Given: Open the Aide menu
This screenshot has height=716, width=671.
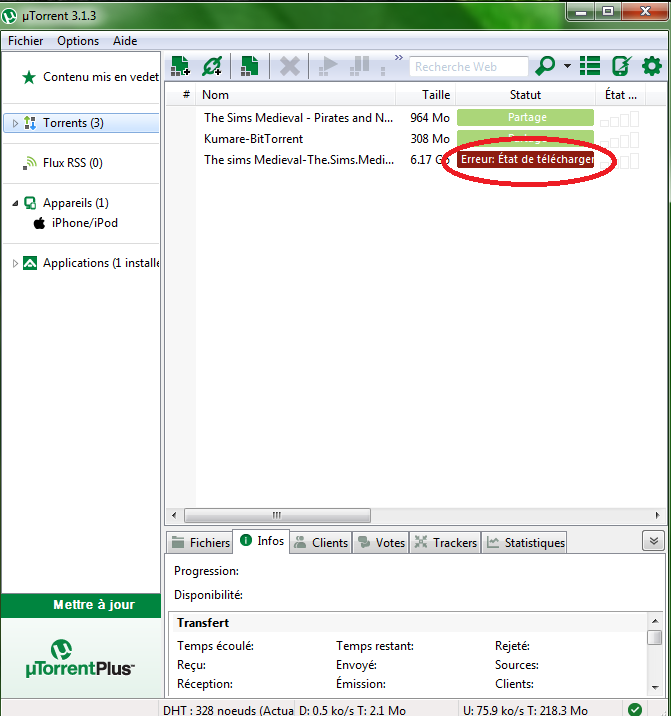Looking at the screenshot, I should pyautogui.click(x=125, y=41).
